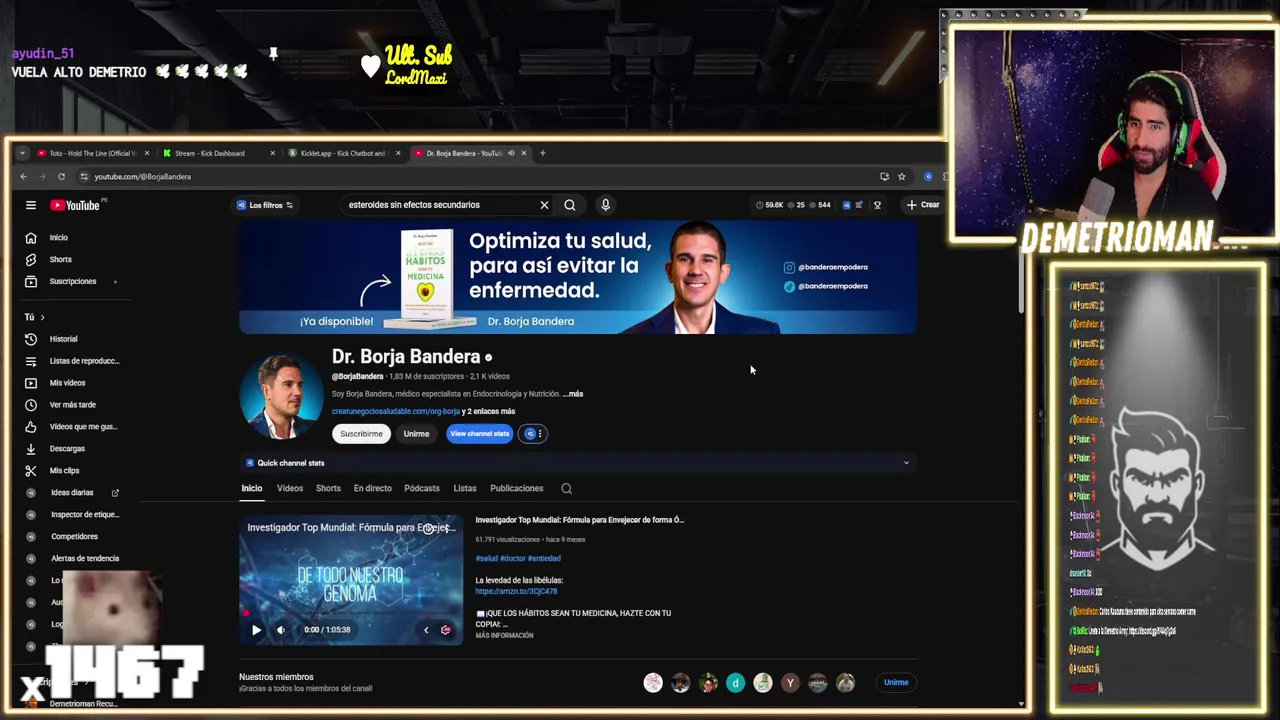Open the Crear menu
Viewport: 1280px width, 720px height.
click(x=923, y=205)
